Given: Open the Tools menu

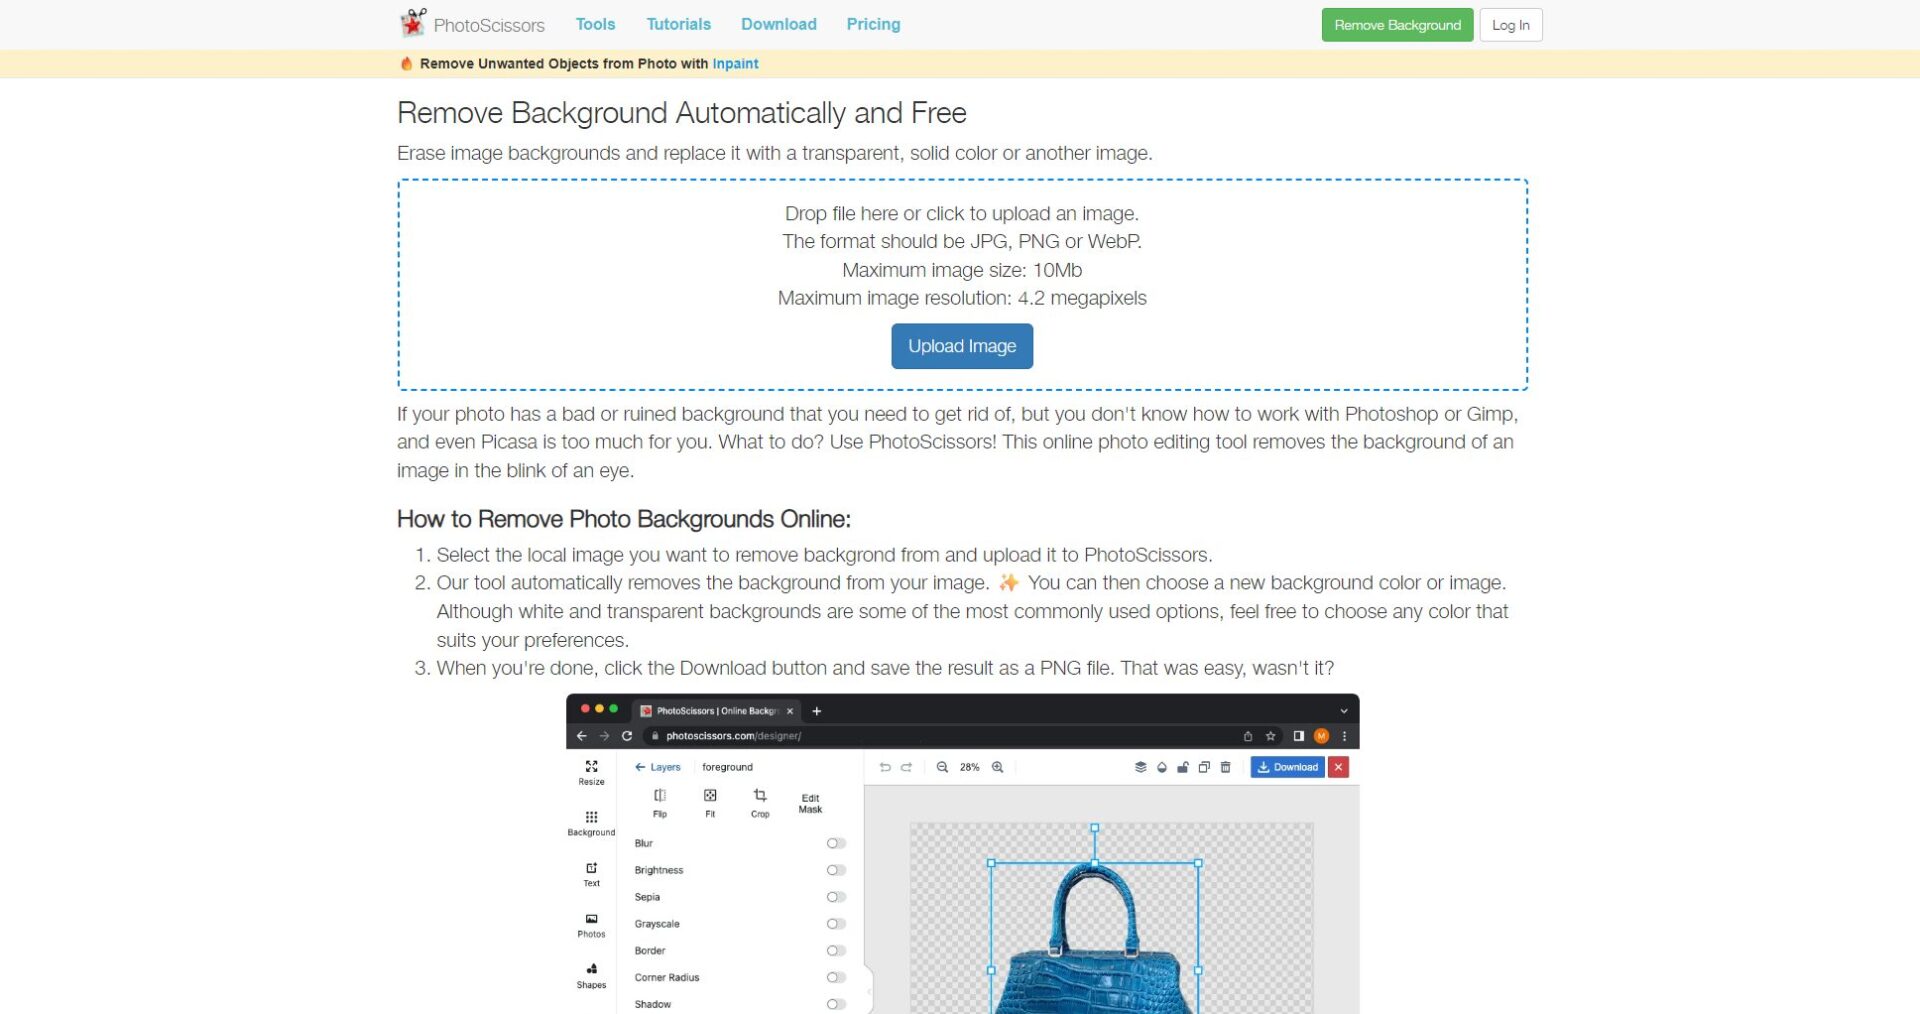Looking at the screenshot, I should 595,24.
